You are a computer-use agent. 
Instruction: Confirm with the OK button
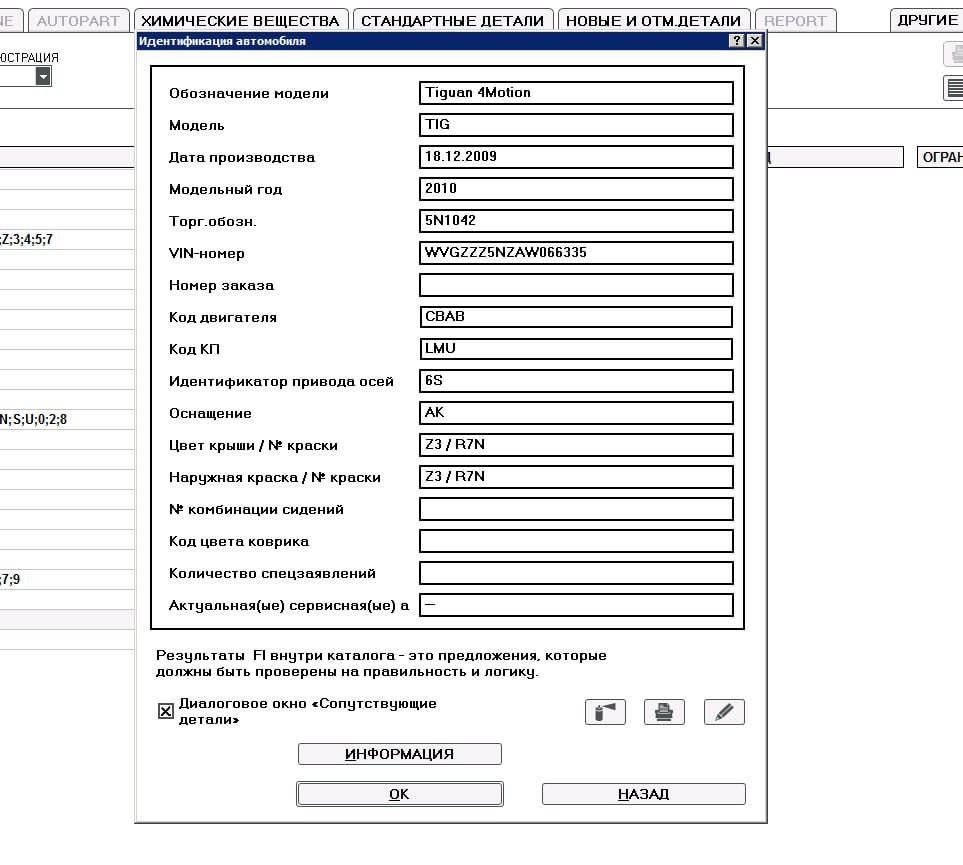pos(399,794)
